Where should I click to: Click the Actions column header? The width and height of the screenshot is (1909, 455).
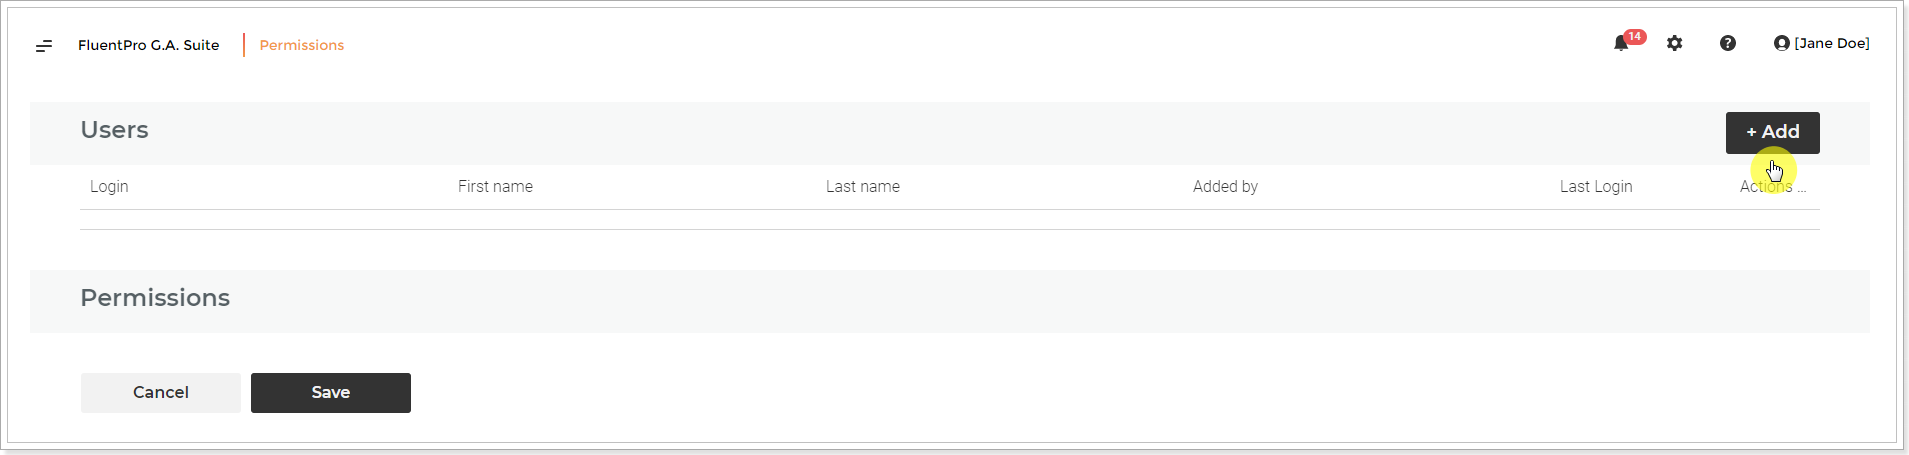click(x=1772, y=186)
